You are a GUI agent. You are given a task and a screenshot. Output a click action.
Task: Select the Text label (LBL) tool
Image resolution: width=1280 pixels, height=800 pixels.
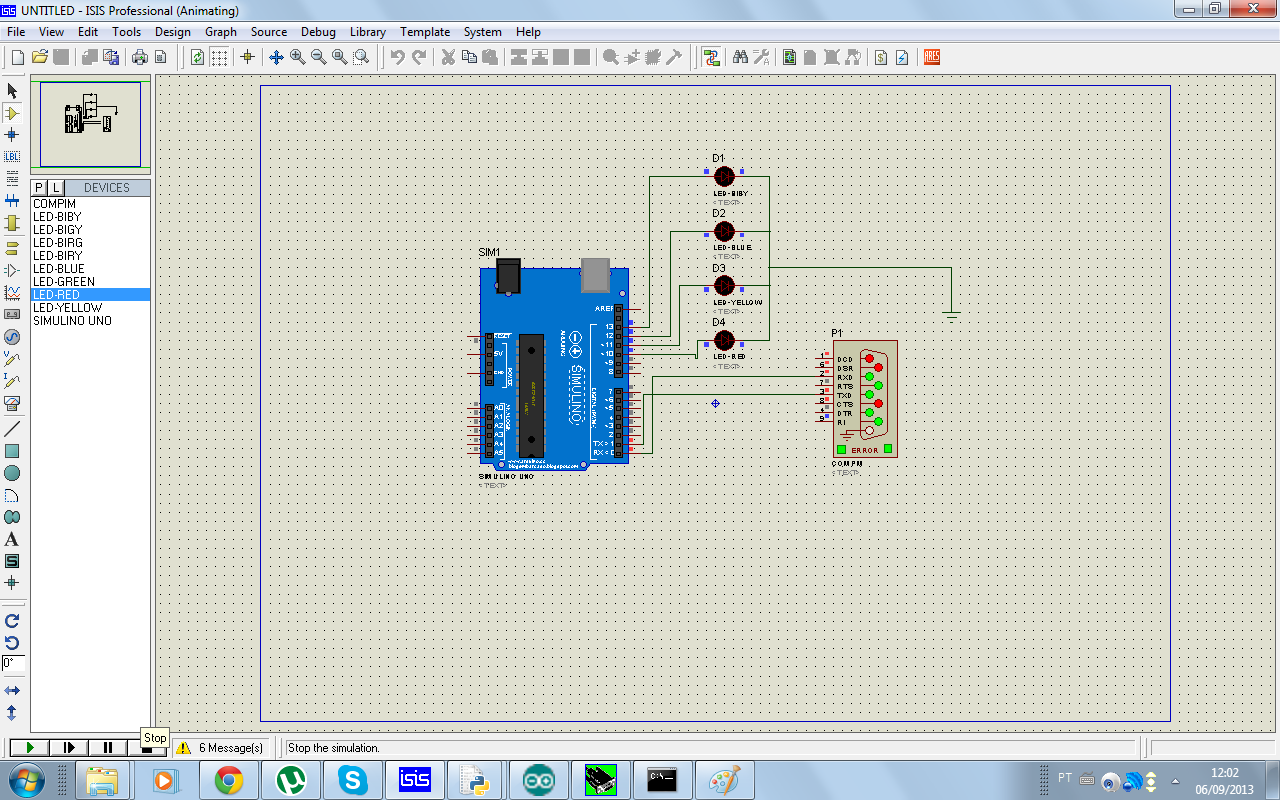pos(13,157)
